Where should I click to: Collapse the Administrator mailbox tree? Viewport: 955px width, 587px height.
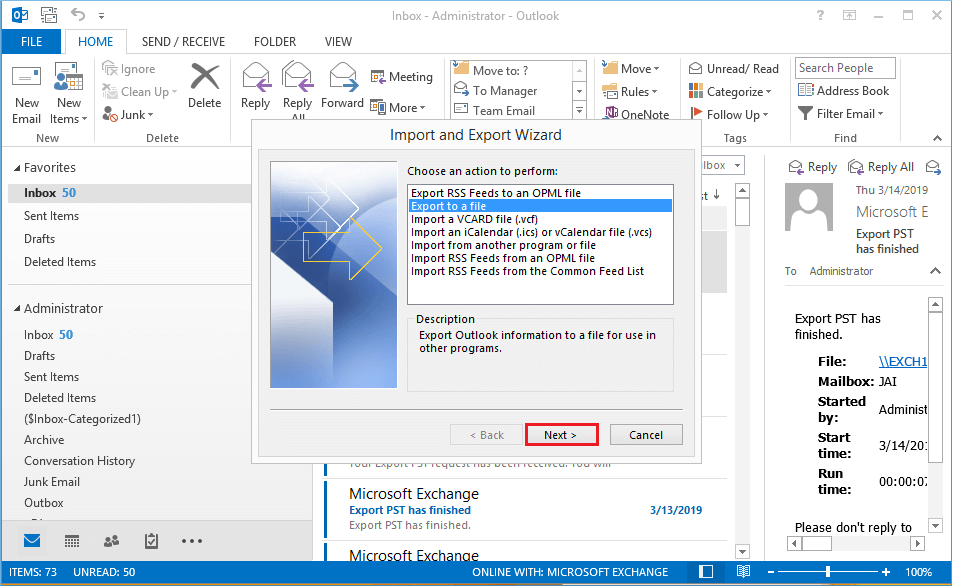point(15,309)
